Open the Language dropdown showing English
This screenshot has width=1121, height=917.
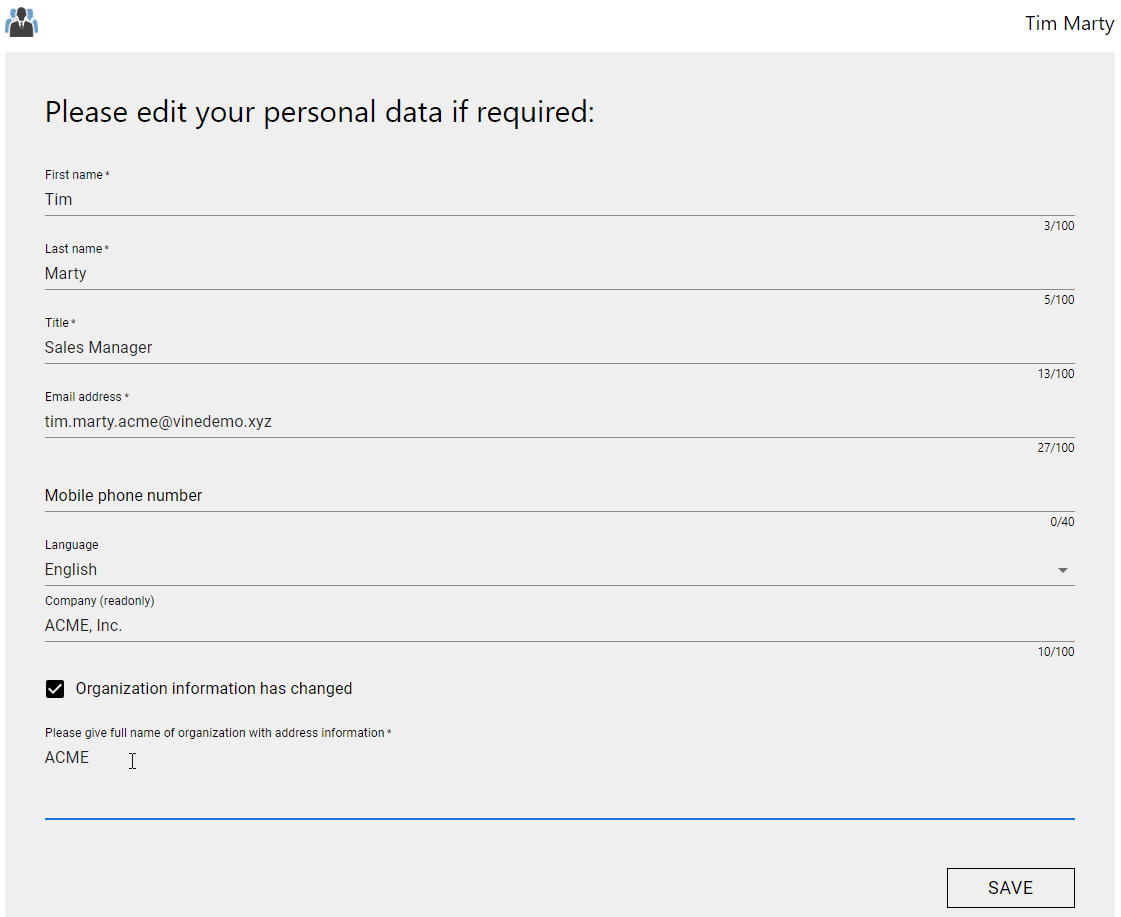pyautogui.click(x=545, y=570)
